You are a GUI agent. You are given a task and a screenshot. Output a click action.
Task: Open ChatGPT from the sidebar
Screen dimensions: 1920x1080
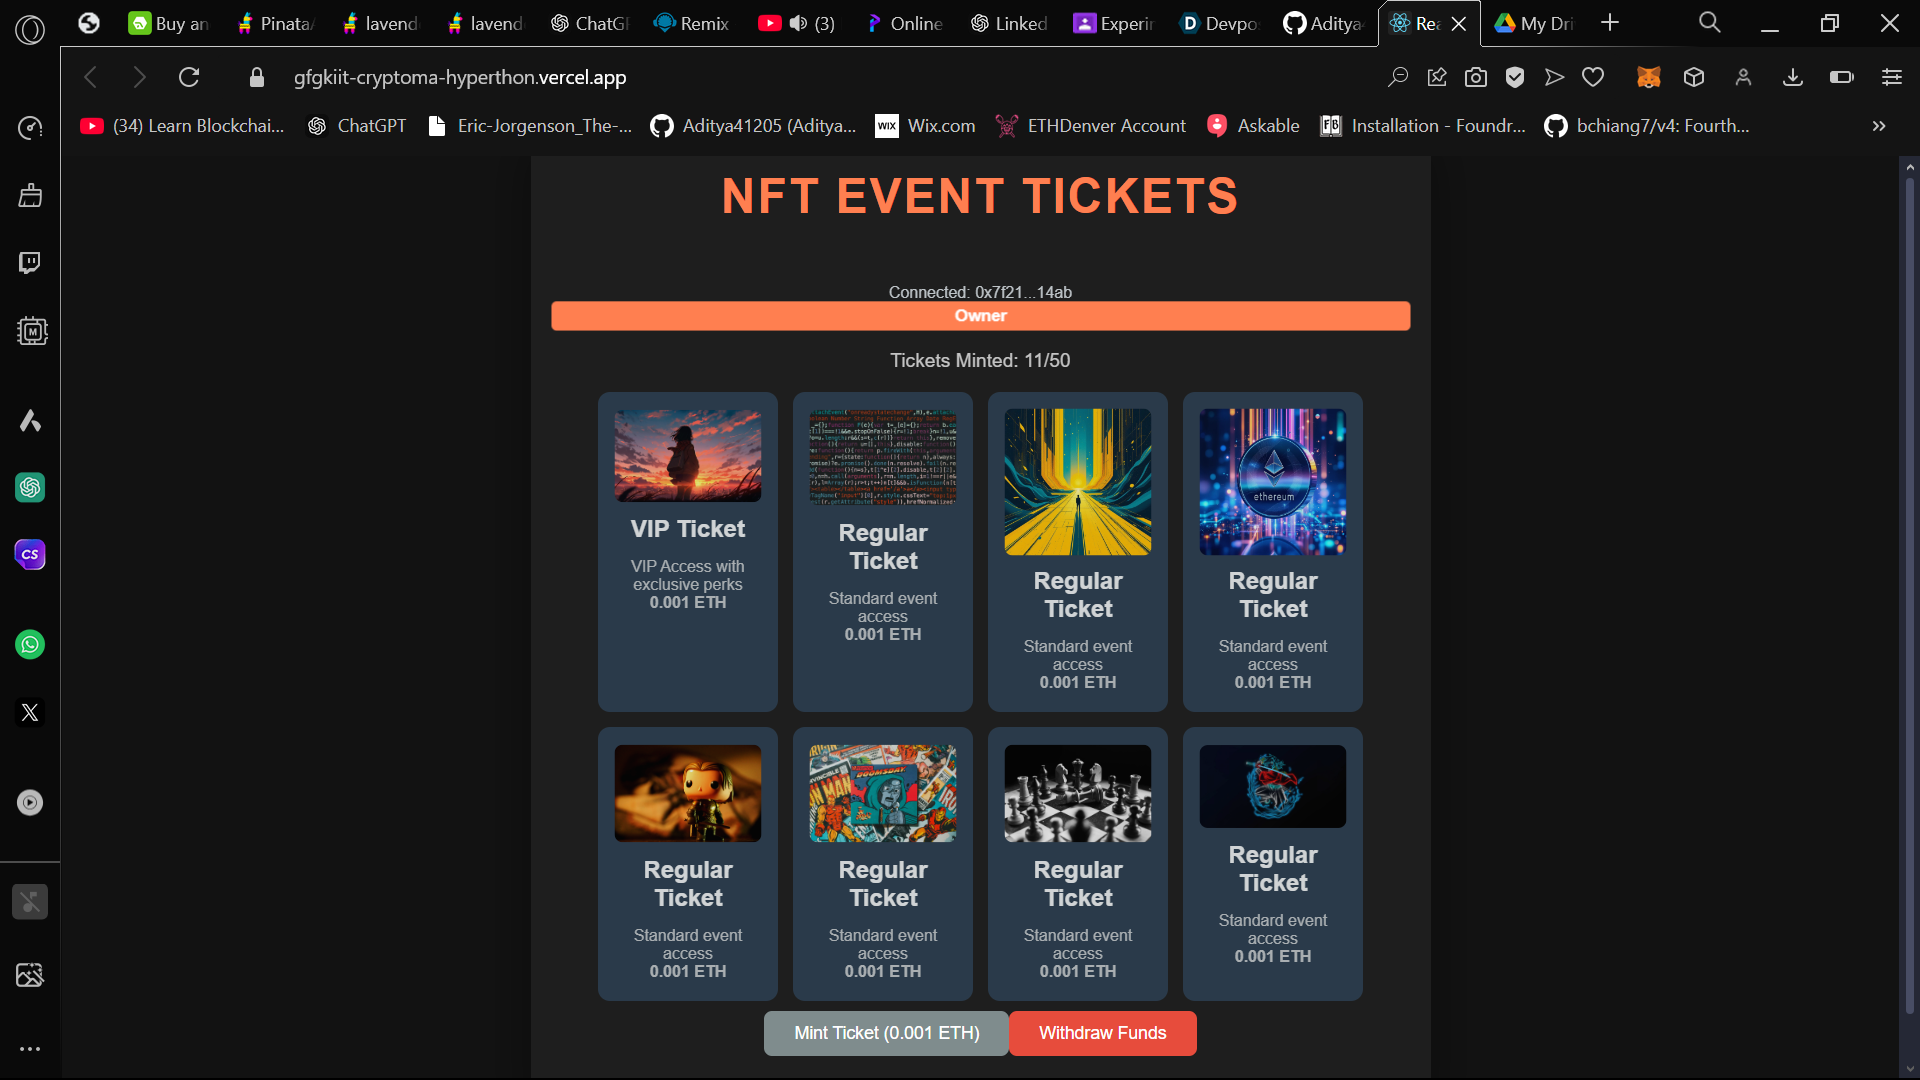30,488
